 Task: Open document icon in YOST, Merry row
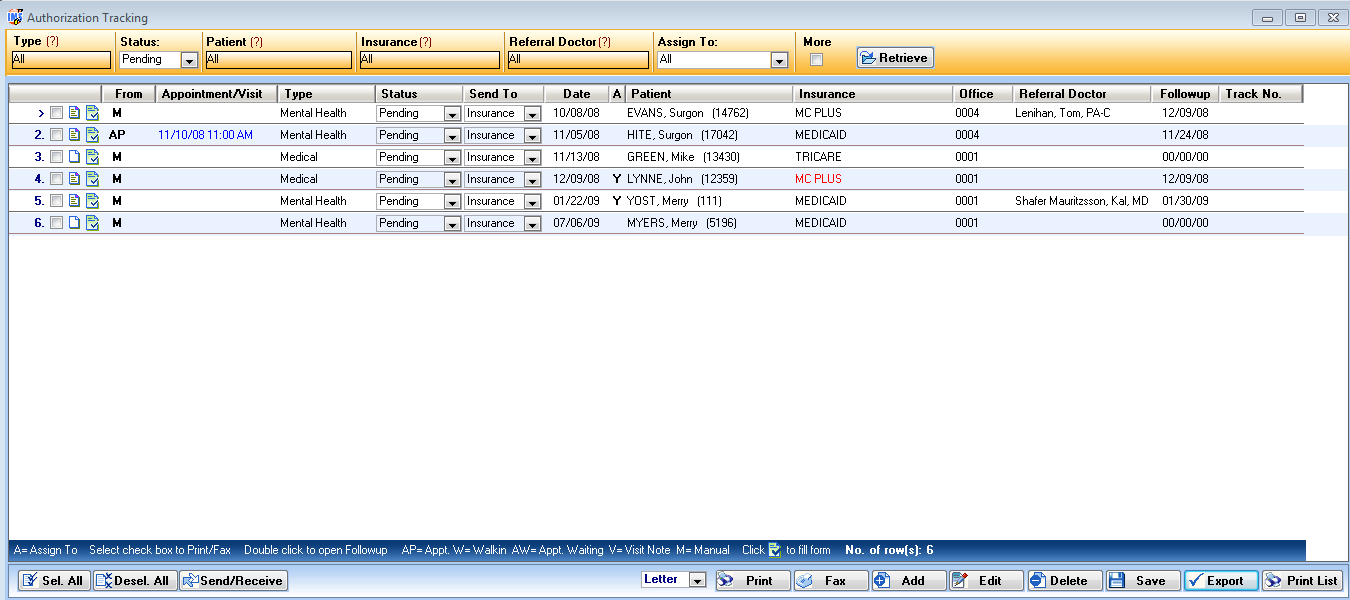[74, 201]
